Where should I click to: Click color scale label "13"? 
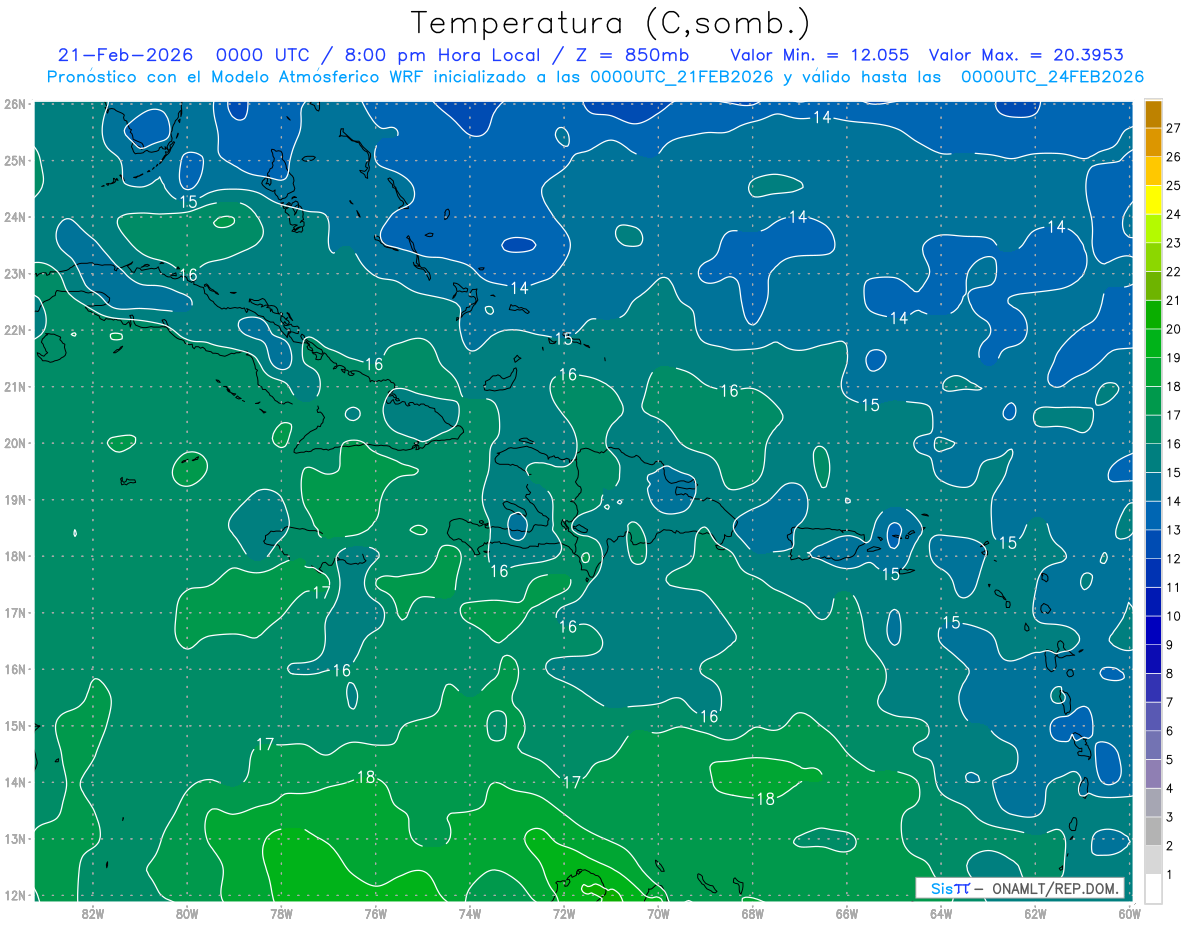pyautogui.click(x=1174, y=530)
